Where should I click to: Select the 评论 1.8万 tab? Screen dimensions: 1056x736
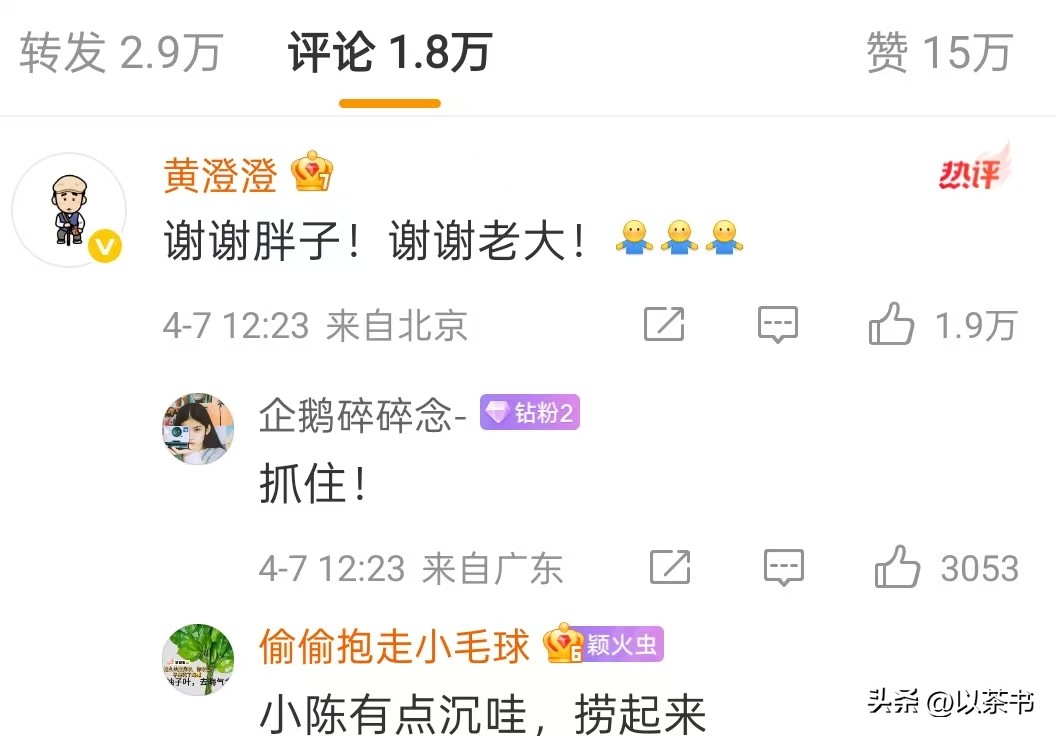click(390, 52)
